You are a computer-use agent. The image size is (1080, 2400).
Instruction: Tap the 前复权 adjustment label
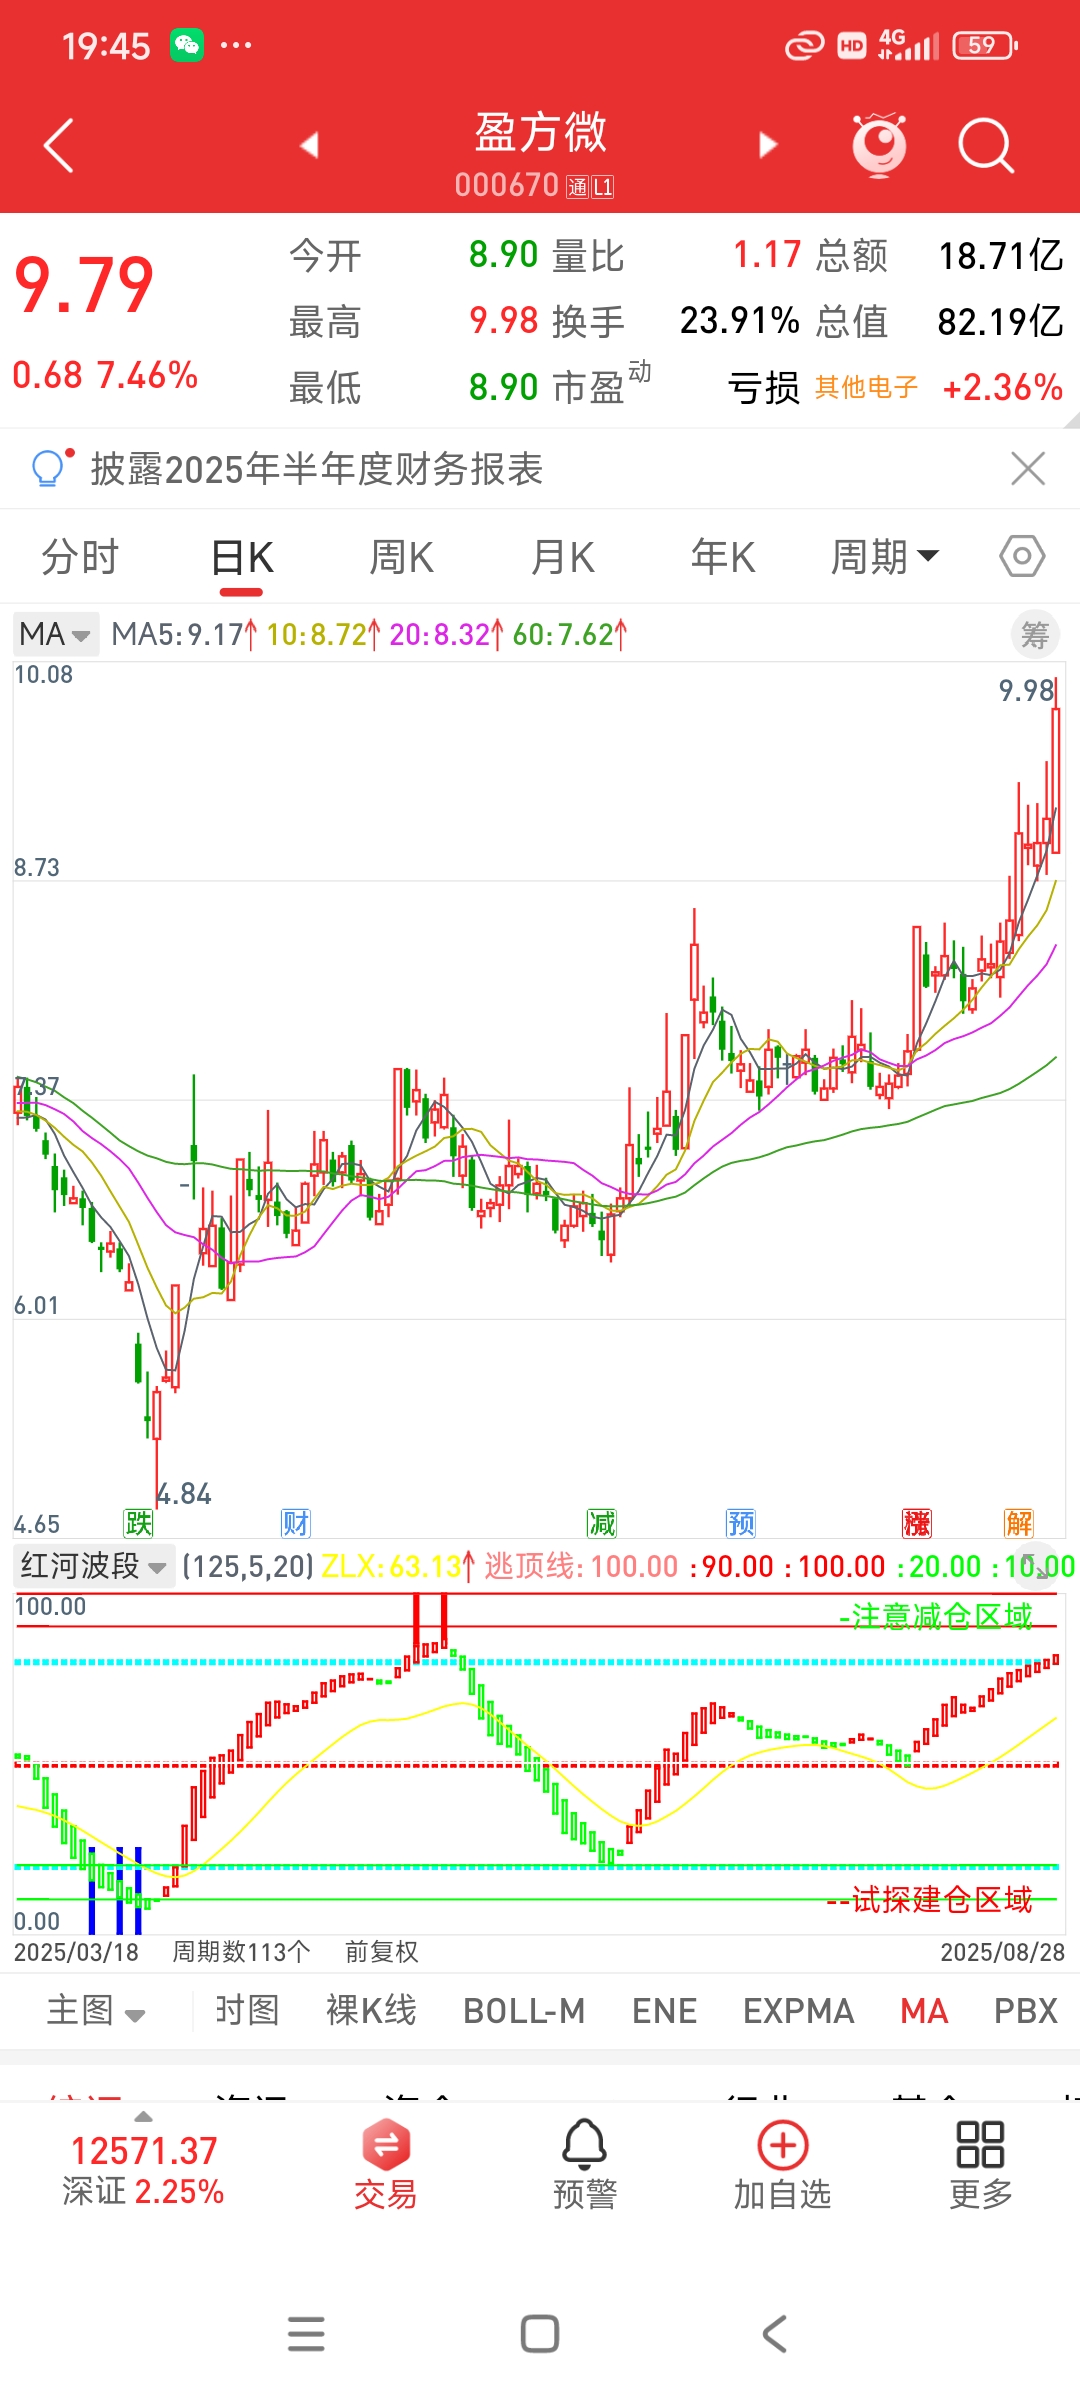click(381, 1952)
